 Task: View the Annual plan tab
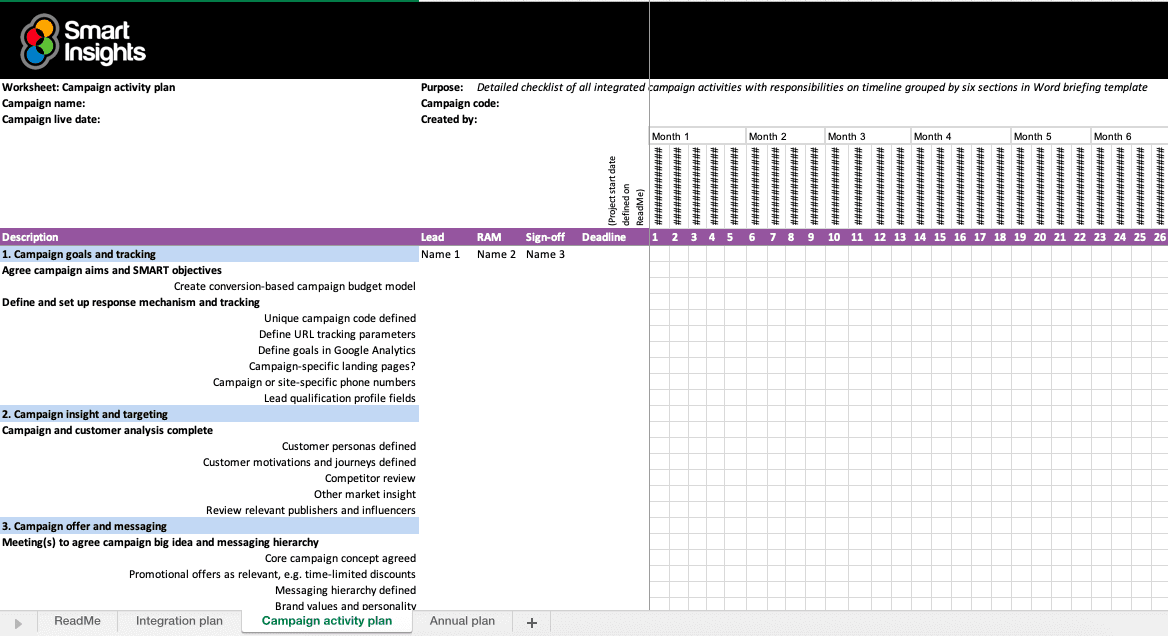(462, 621)
